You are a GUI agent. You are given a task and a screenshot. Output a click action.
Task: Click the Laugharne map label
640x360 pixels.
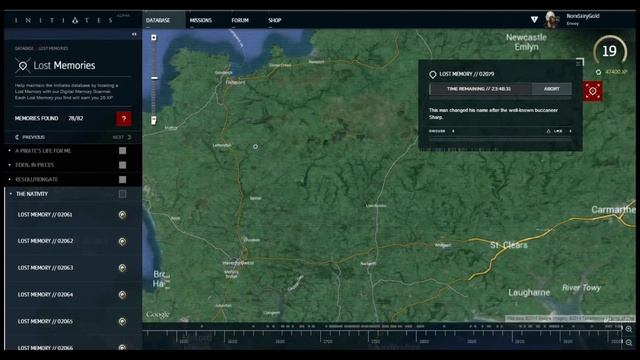(x=529, y=293)
